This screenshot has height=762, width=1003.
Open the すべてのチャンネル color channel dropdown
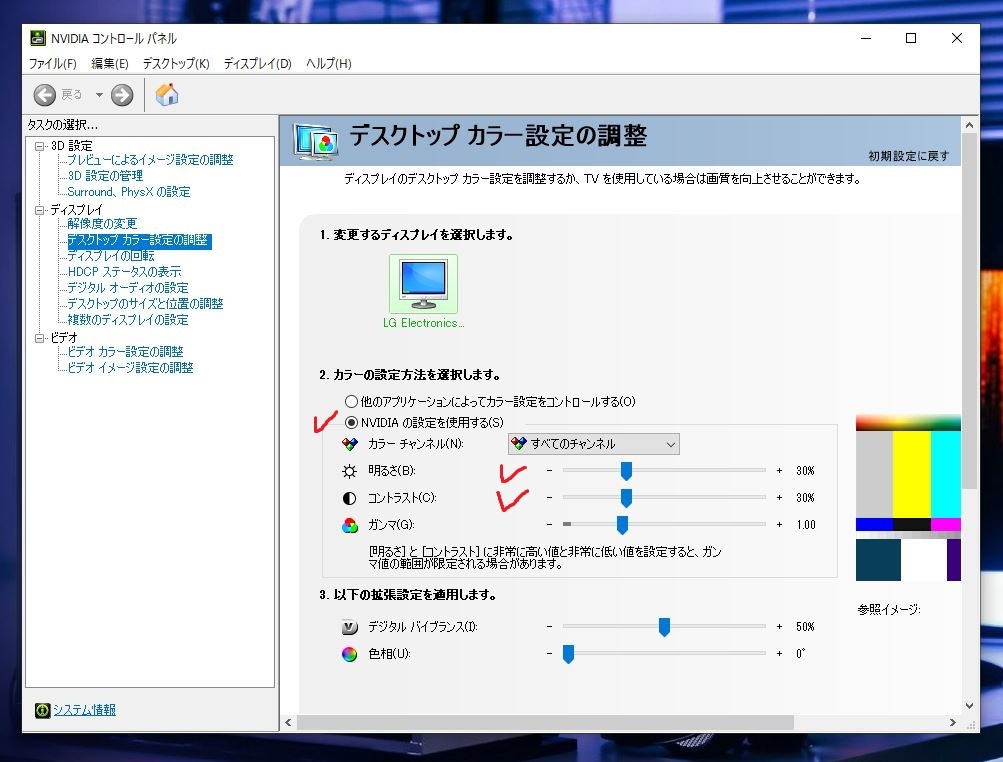click(594, 444)
